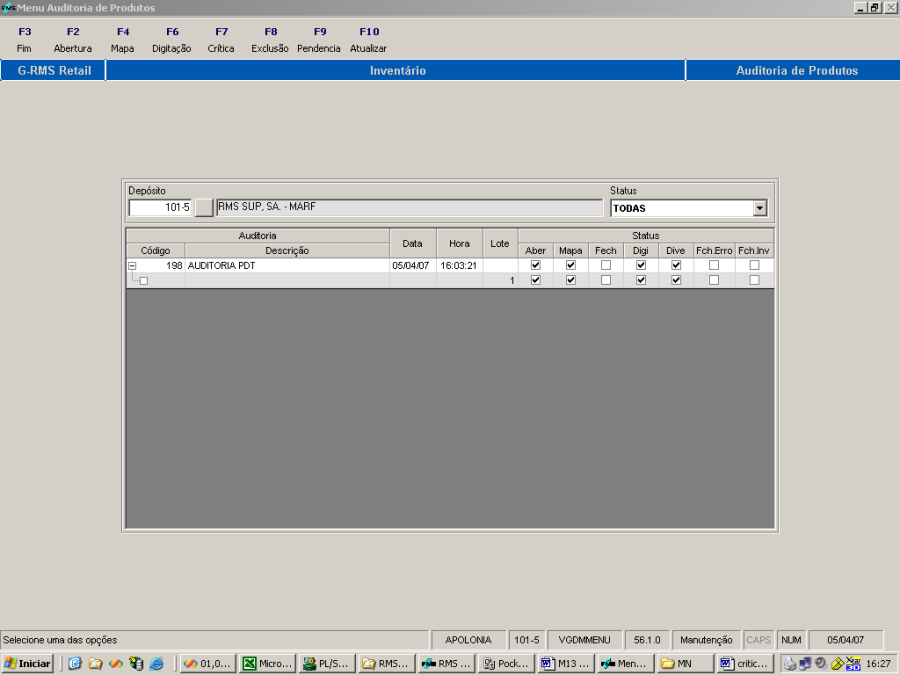This screenshot has width=900, height=675.
Task: Click the Depósito lookup button
Action: (204, 207)
